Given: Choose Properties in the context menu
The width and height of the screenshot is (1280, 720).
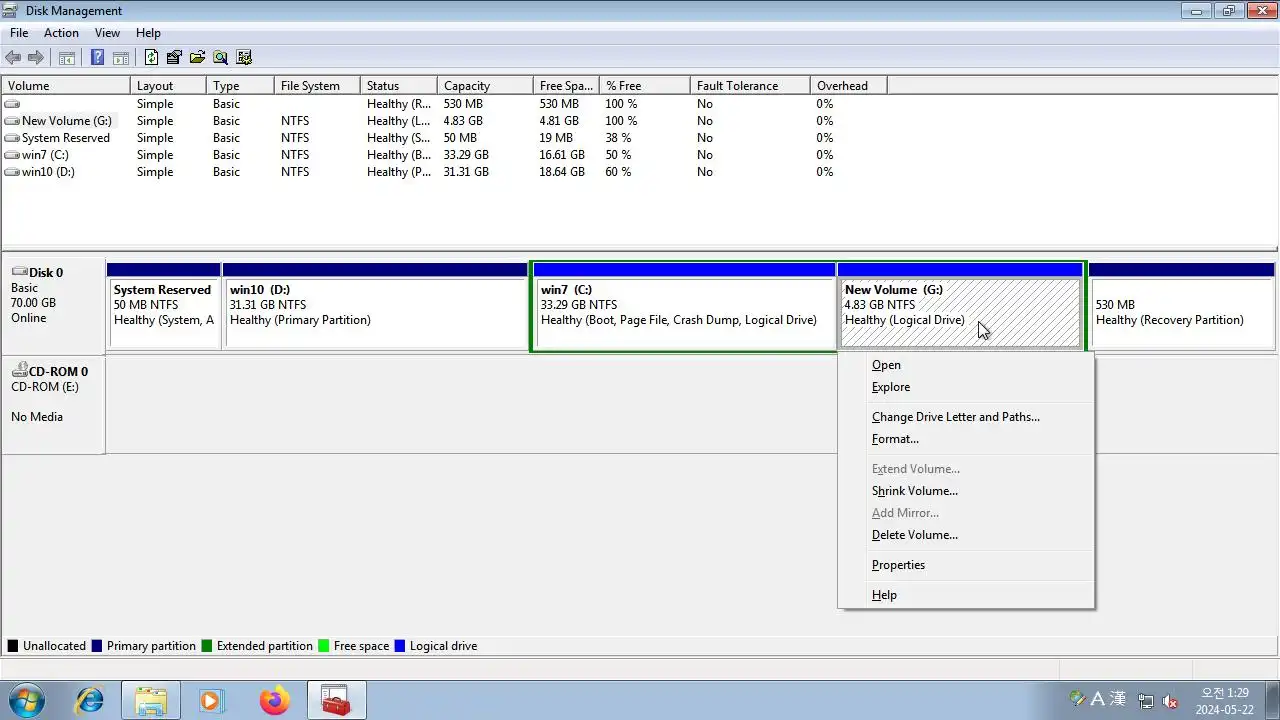Looking at the screenshot, I should click(x=966, y=565).
